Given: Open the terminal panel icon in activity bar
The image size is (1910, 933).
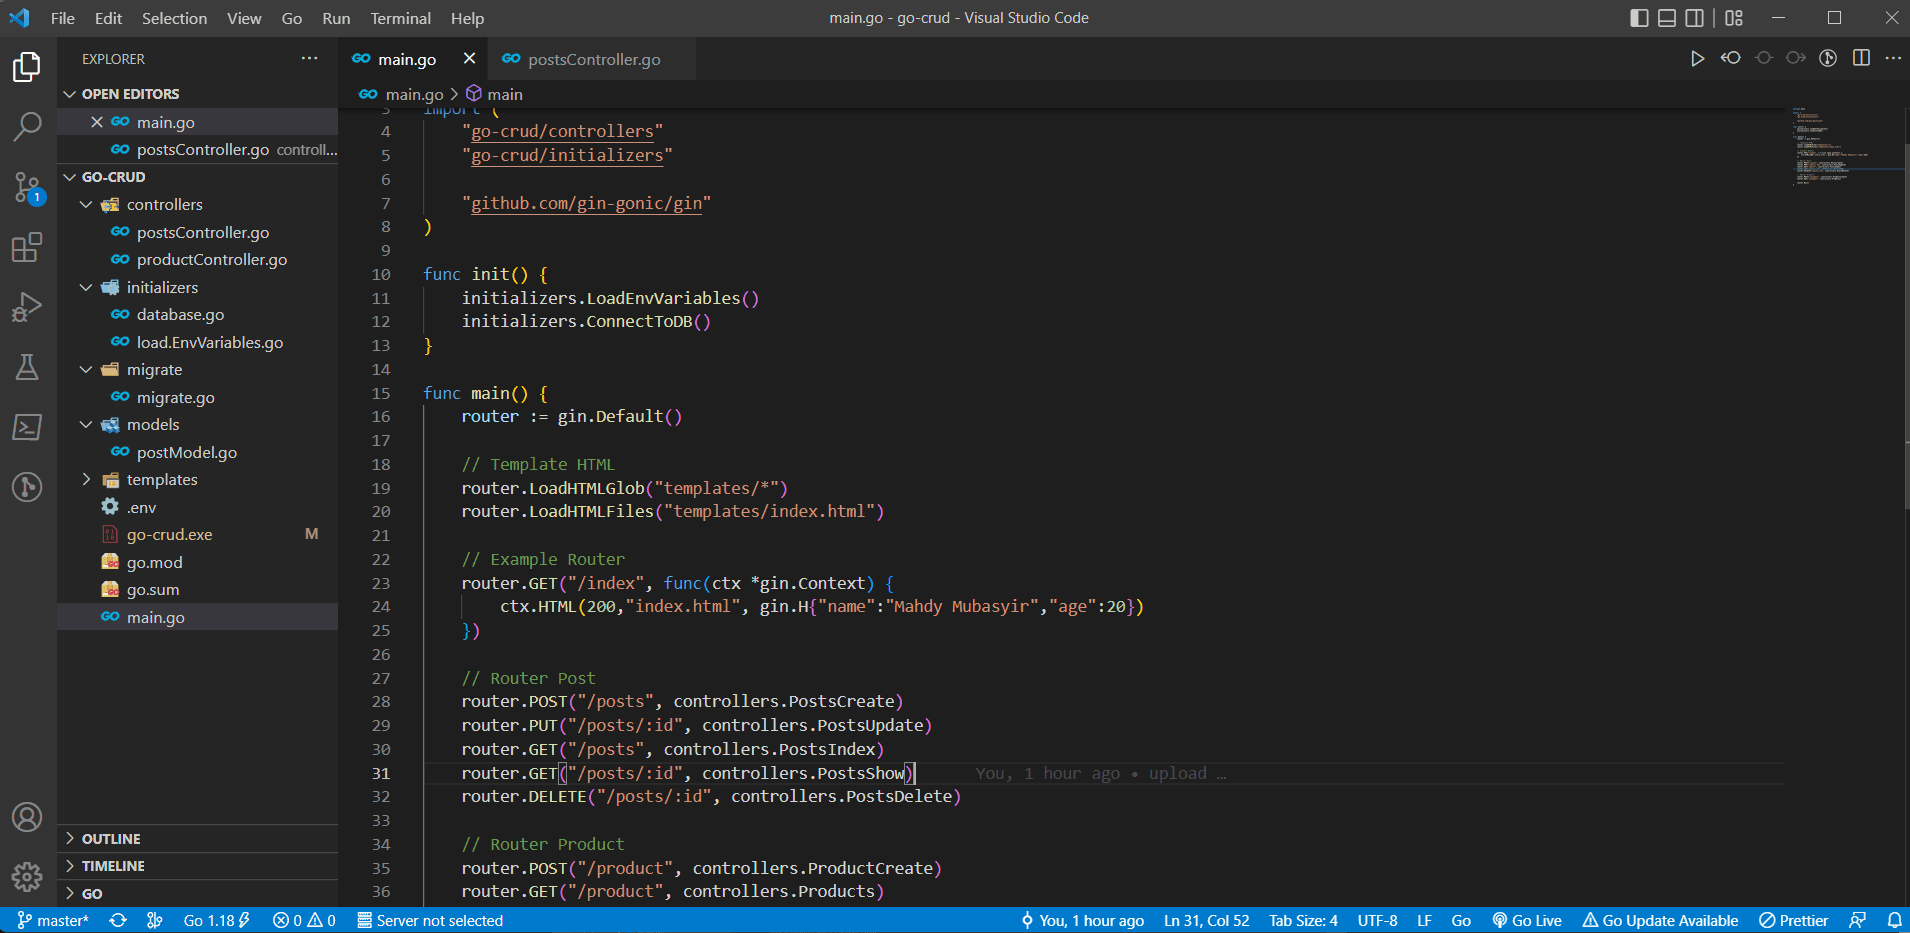Looking at the screenshot, I should pos(27,427).
